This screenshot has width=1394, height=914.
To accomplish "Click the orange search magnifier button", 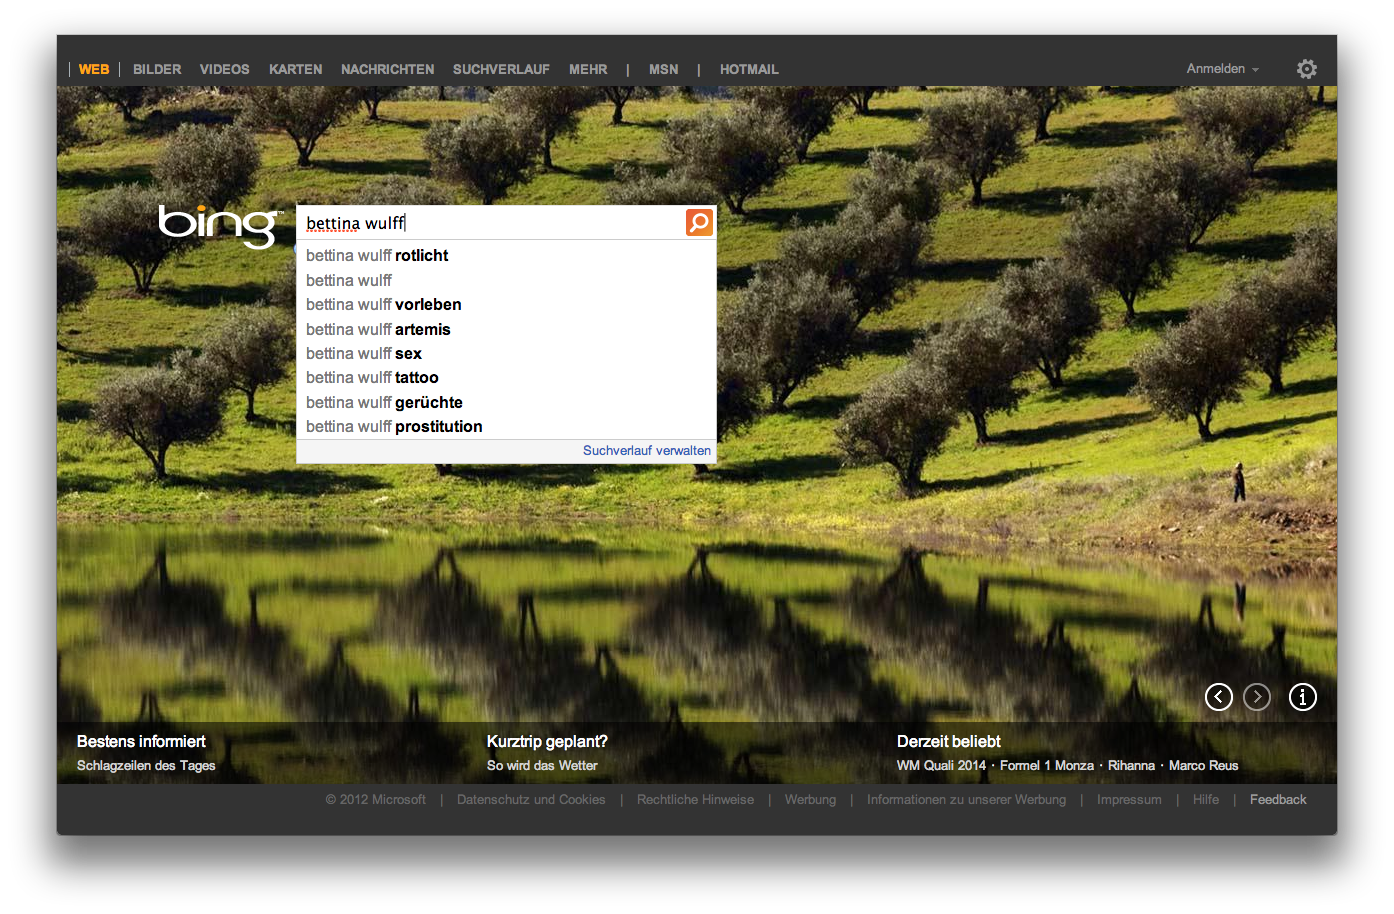I will click(699, 222).
